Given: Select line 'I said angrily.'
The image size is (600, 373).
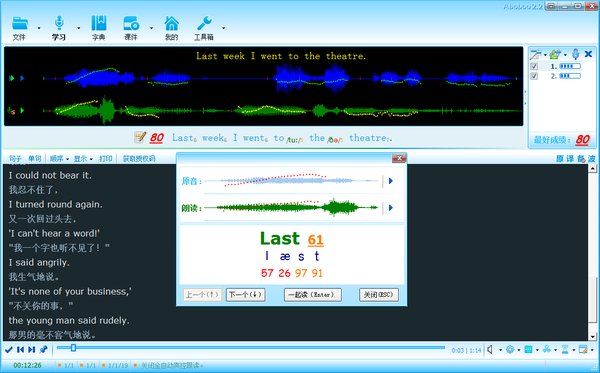Looking at the screenshot, I should point(39,262).
